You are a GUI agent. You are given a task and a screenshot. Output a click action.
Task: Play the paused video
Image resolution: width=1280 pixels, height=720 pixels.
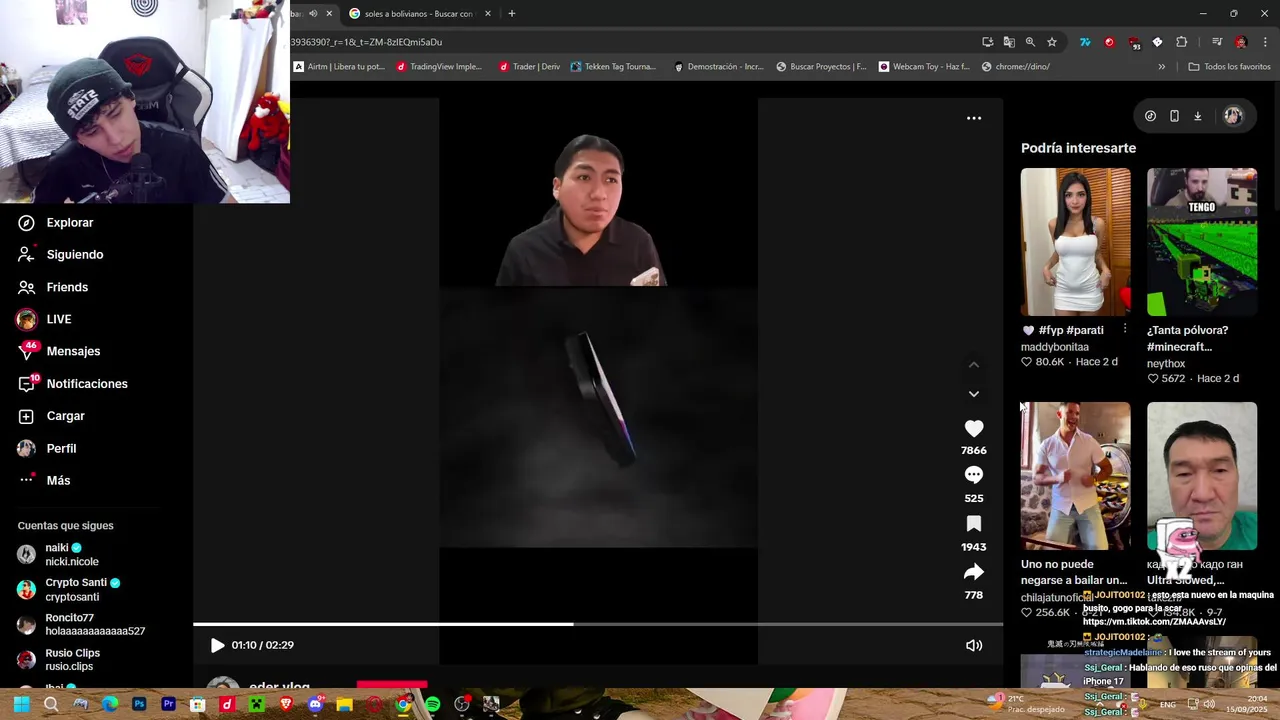(x=217, y=646)
